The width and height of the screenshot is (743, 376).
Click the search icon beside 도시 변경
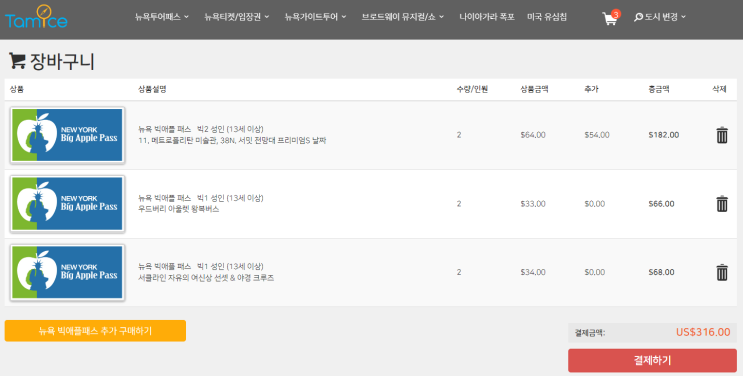638,17
